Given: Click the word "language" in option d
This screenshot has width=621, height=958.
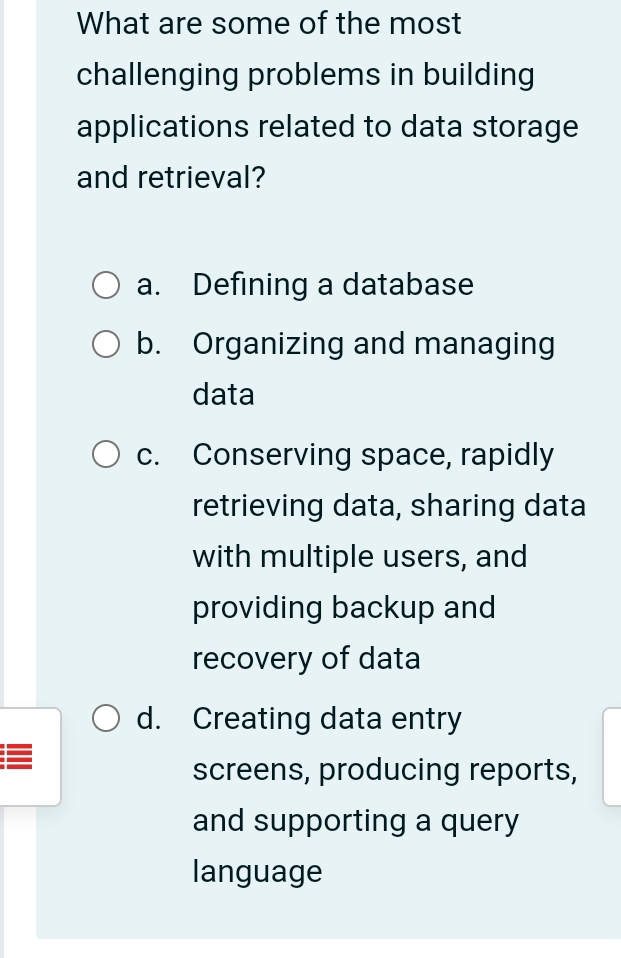Looking at the screenshot, I should pos(257,872).
